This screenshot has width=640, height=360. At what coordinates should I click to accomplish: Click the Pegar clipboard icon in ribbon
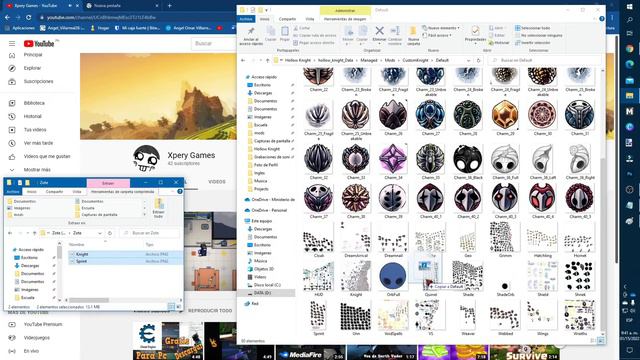pos(284,31)
